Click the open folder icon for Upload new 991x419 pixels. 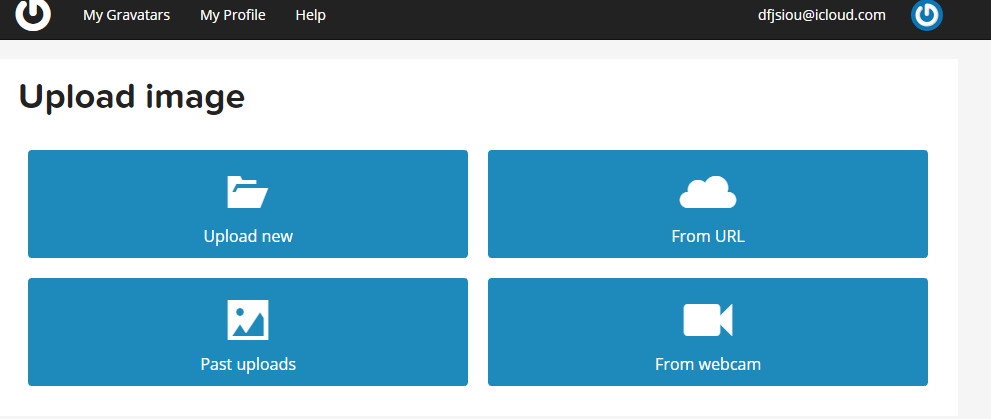(248, 192)
